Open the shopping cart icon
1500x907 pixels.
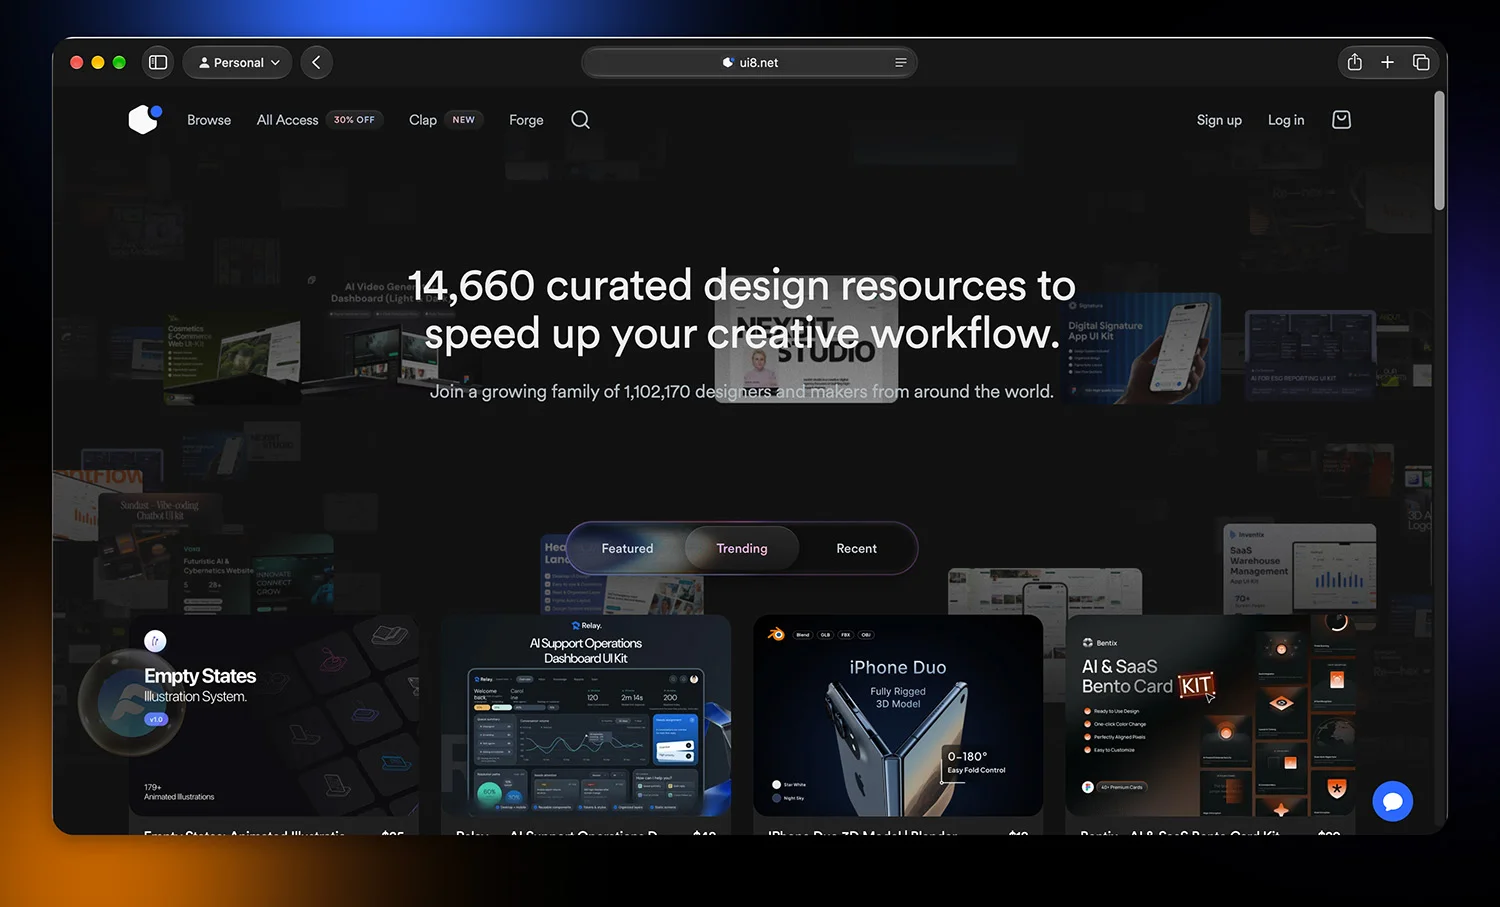[x=1342, y=120]
